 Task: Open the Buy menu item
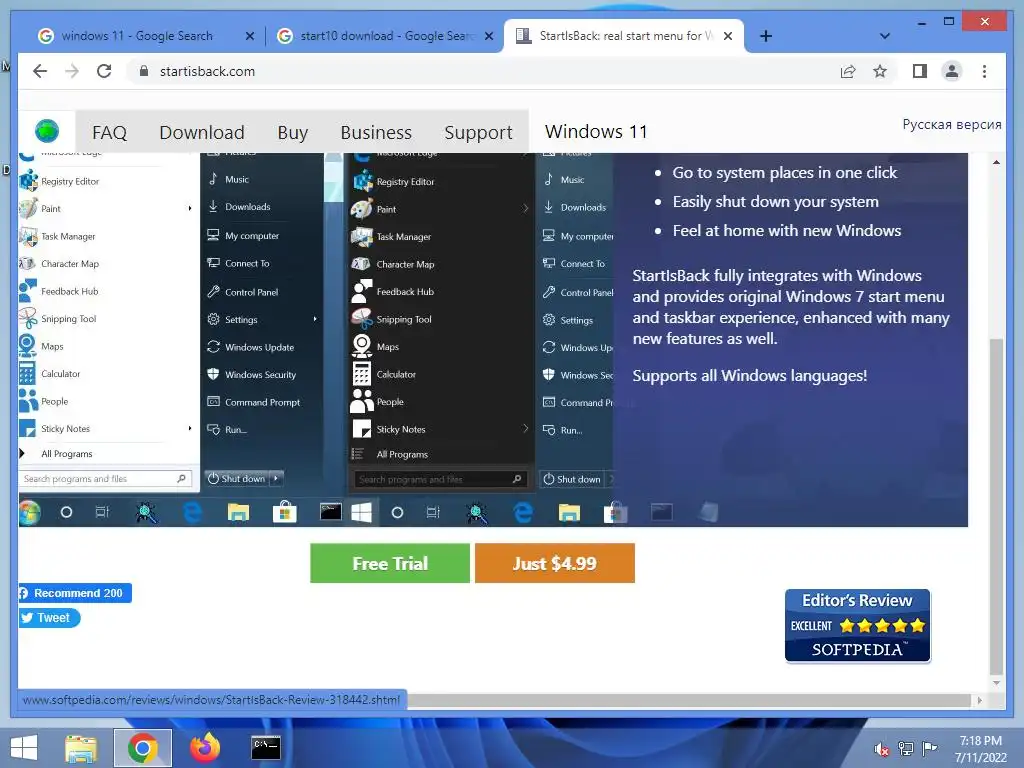click(293, 133)
